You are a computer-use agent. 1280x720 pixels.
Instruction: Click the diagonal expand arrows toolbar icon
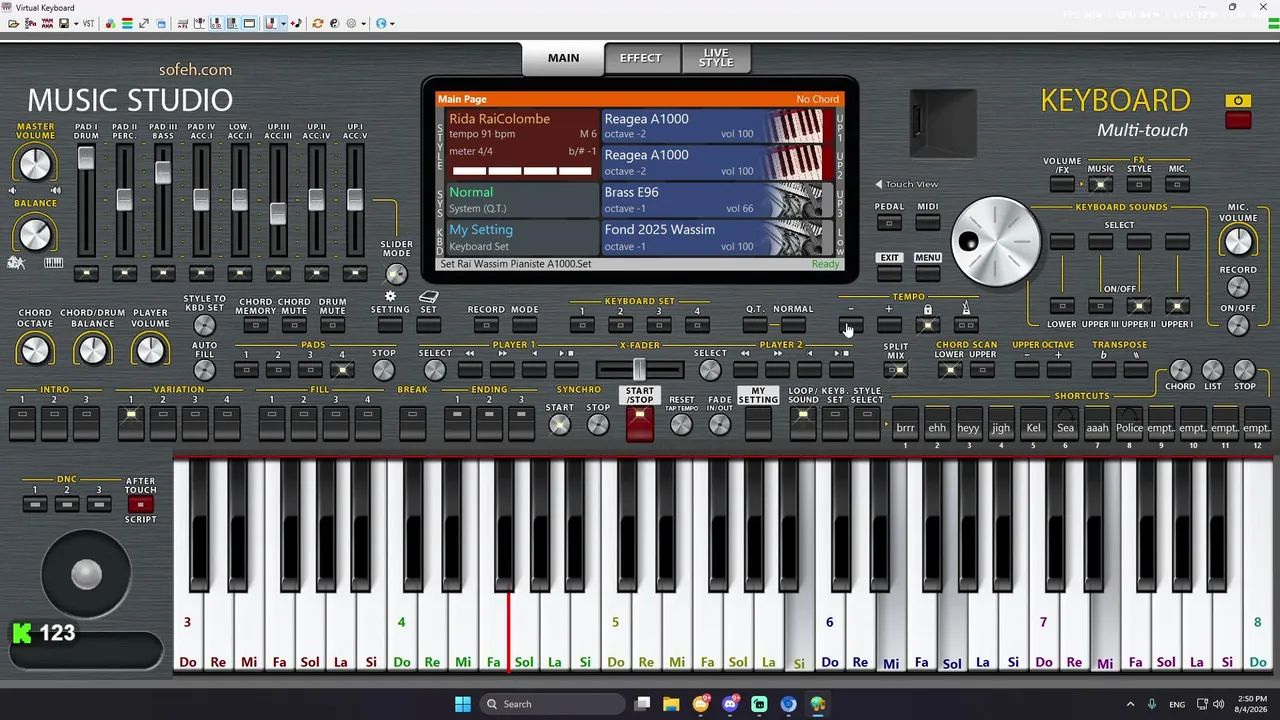[144, 23]
